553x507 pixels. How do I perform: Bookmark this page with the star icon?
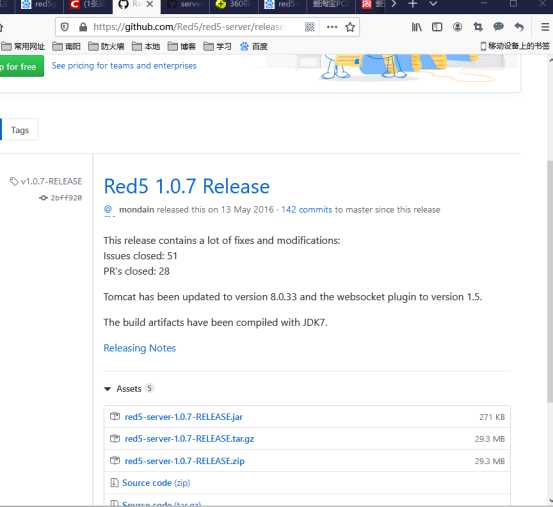tap(350, 27)
